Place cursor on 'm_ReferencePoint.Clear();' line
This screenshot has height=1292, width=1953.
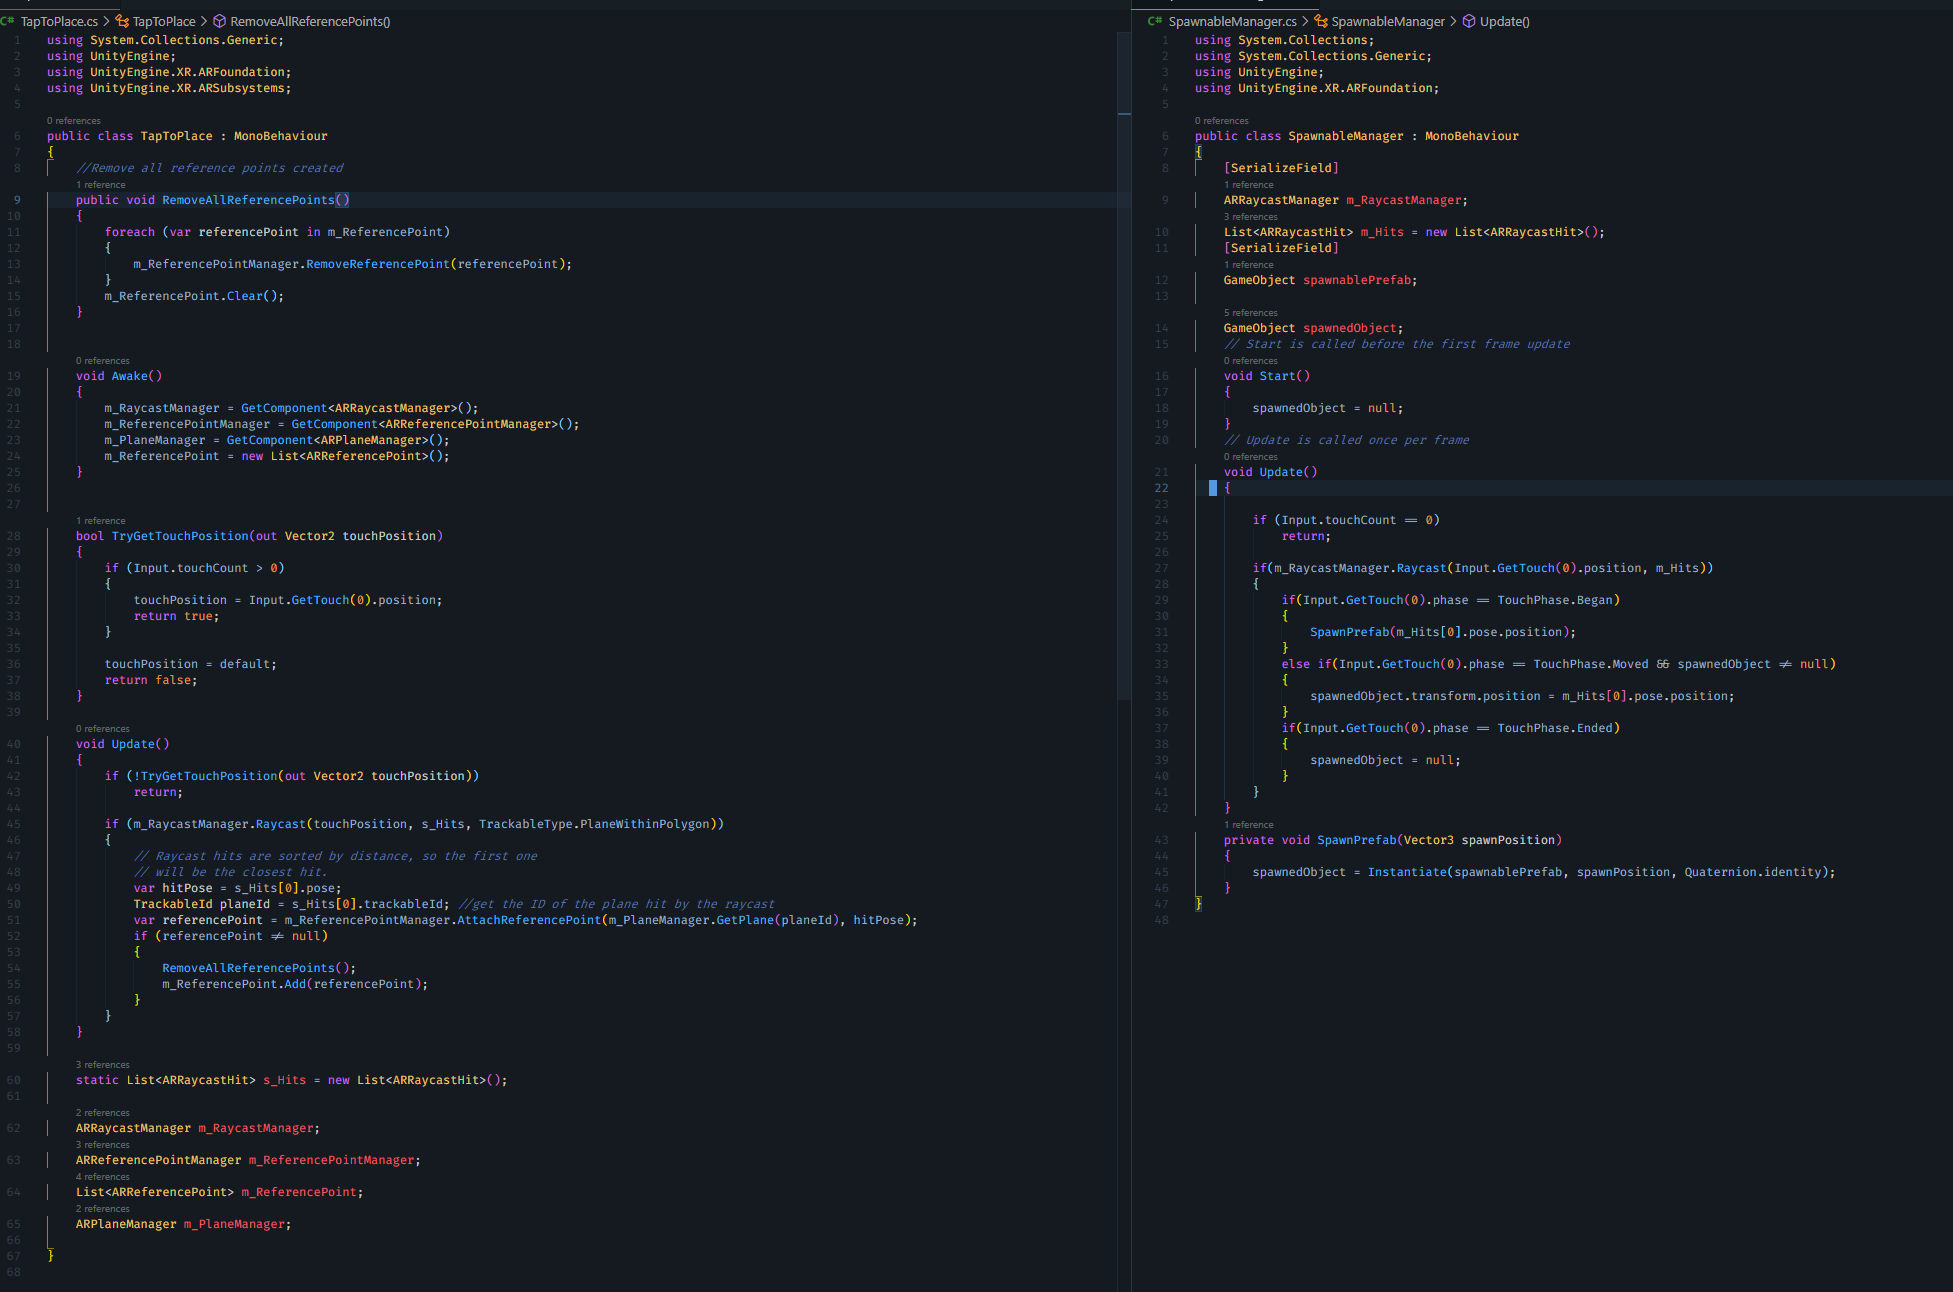[x=194, y=296]
